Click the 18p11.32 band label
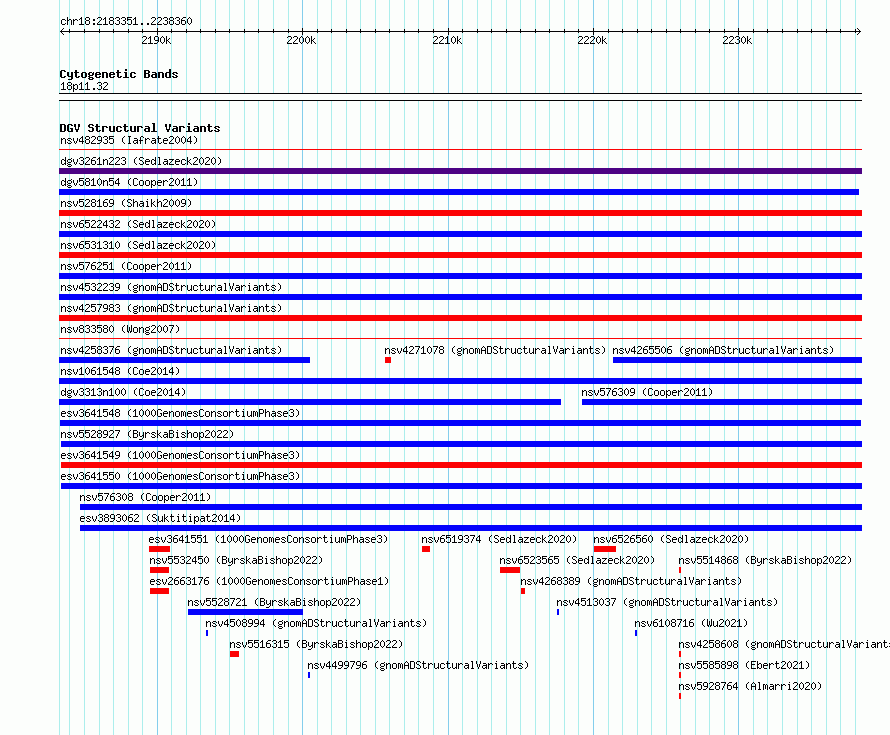This screenshot has width=890, height=735. click(x=84, y=86)
